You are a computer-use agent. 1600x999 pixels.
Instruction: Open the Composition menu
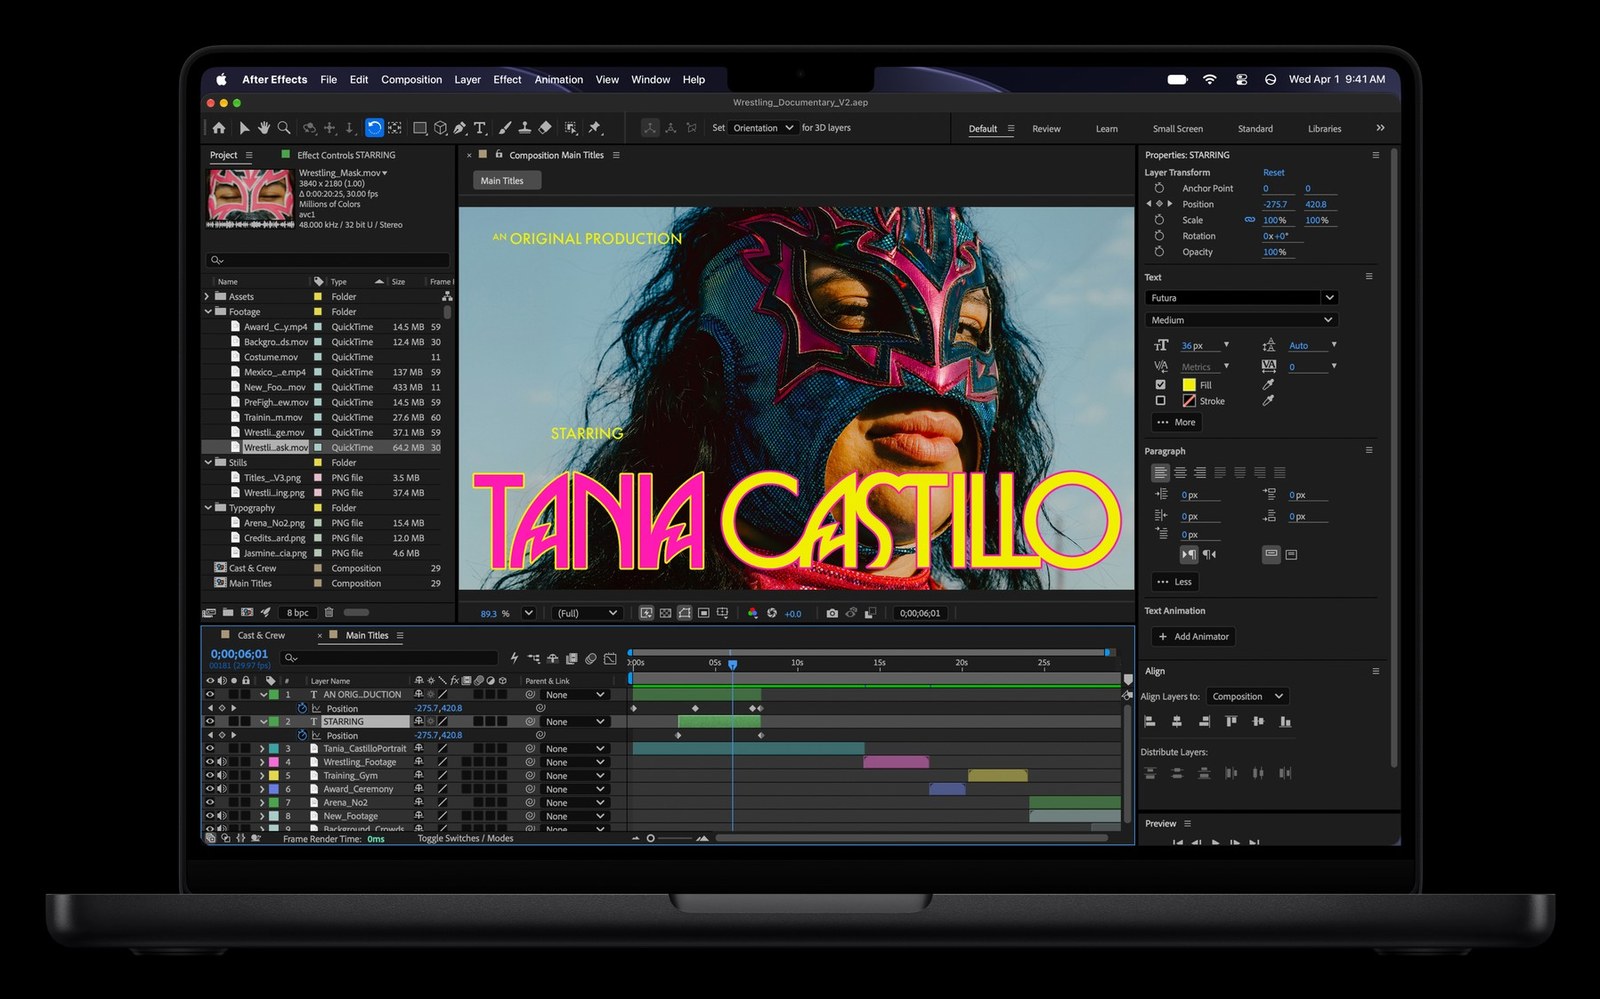point(411,80)
